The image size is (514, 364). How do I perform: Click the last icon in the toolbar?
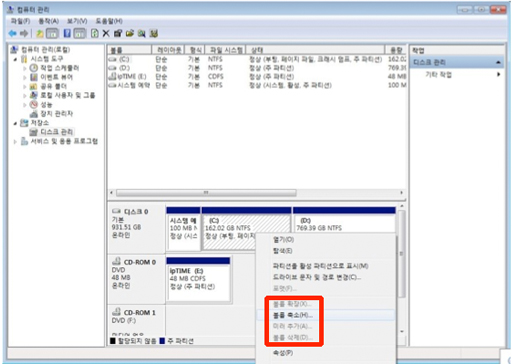click(x=154, y=33)
